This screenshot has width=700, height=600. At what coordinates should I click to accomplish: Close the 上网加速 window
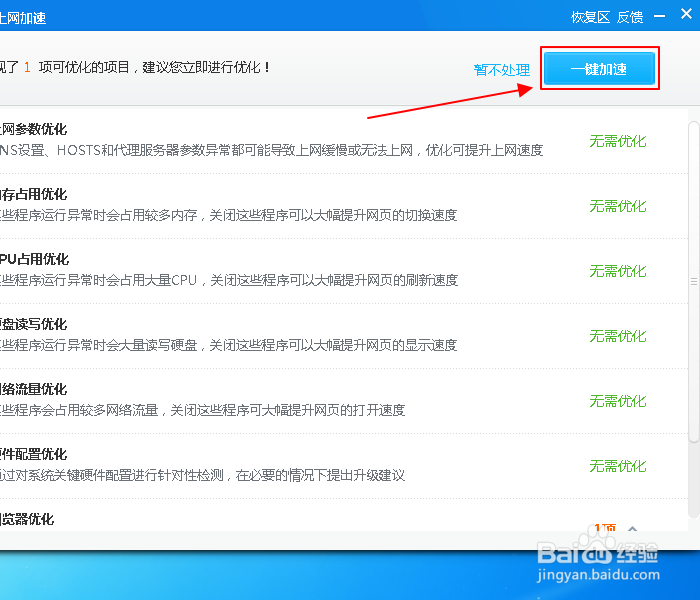pyautogui.click(x=686, y=14)
